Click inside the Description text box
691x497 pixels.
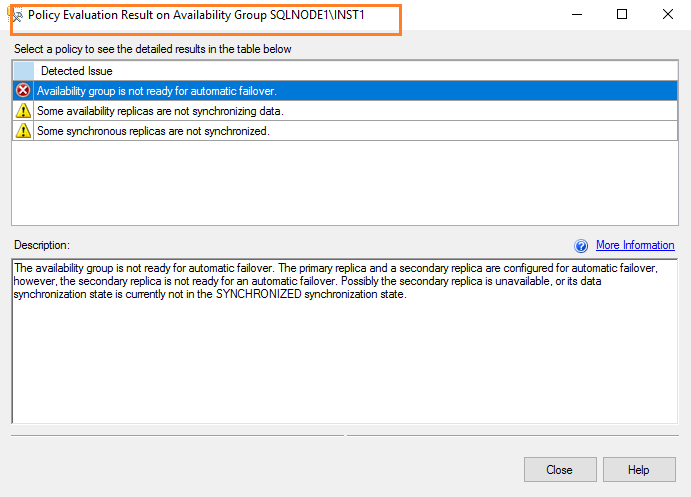click(345, 341)
